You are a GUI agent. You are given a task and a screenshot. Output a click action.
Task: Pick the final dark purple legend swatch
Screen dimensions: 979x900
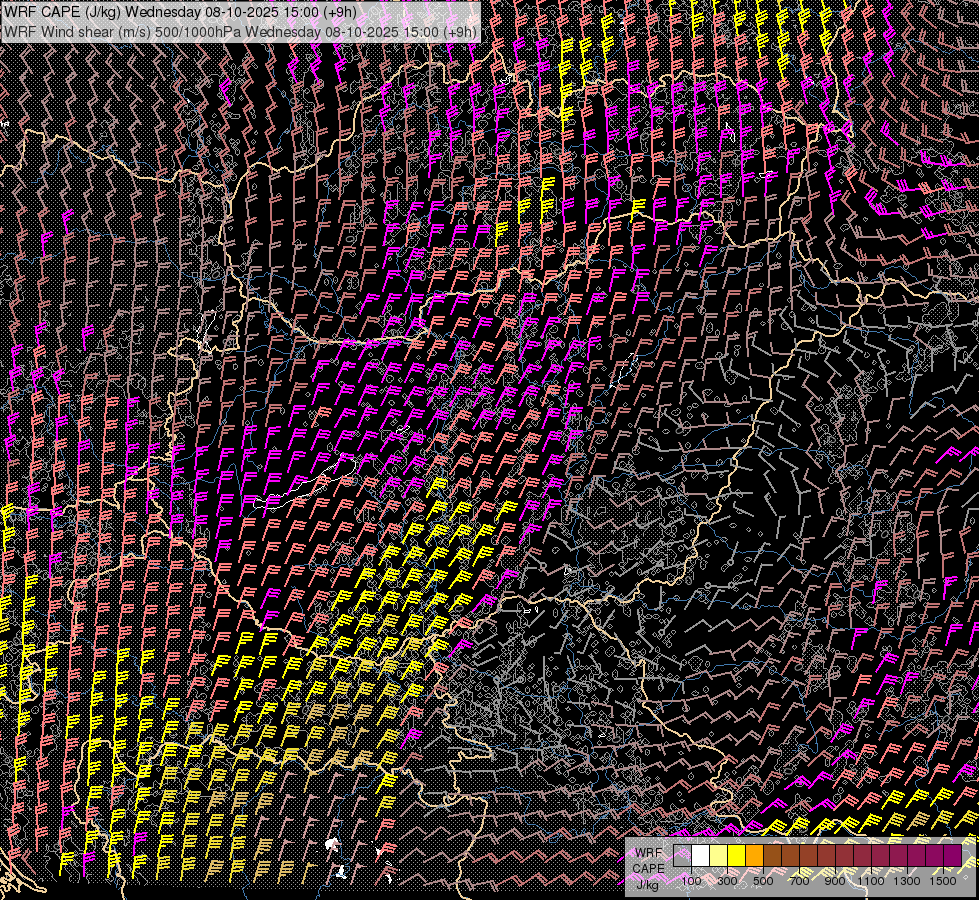tap(953, 856)
